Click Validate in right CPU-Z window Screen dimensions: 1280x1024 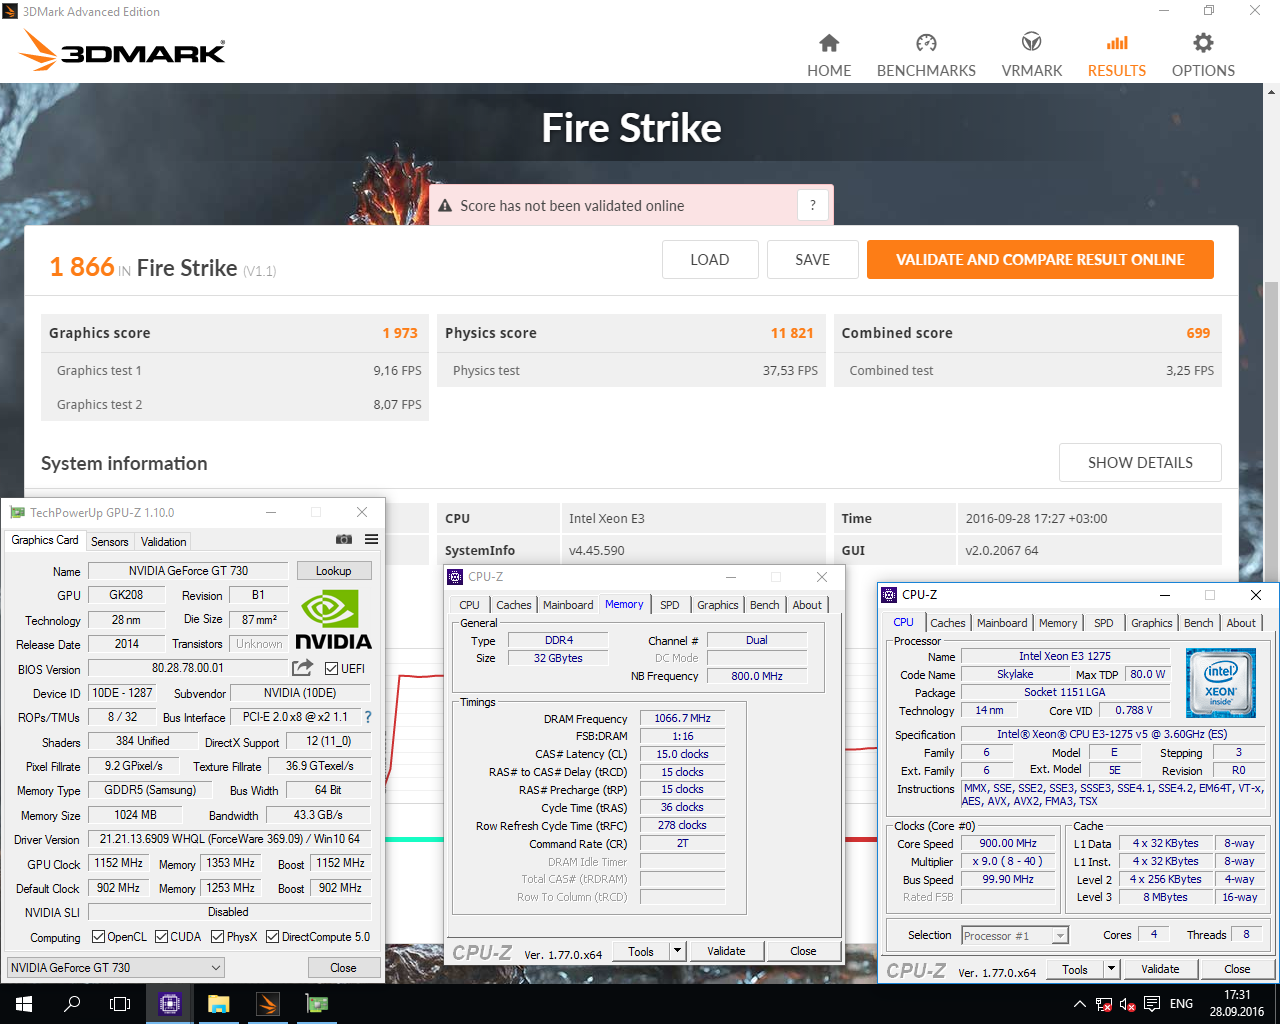(x=1160, y=969)
